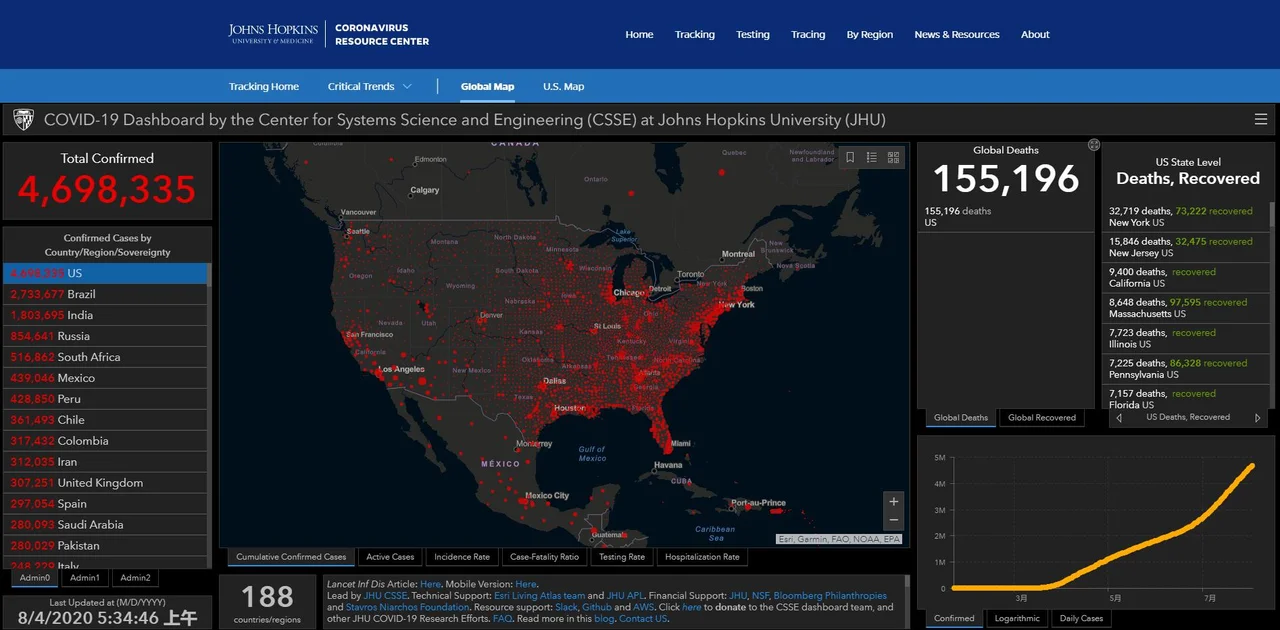Image resolution: width=1280 pixels, height=630 pixels.
Task: Expand the Critical Trends dropdown
Action: coord(370,86)
